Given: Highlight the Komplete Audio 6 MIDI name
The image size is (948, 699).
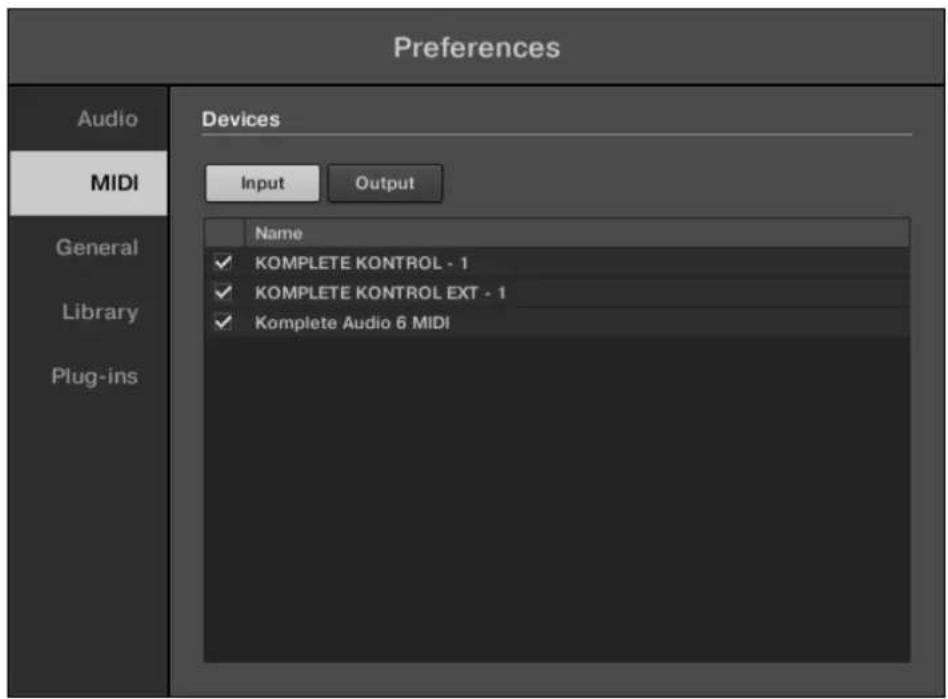Looking at the screenshot, I should coord(352,323).
